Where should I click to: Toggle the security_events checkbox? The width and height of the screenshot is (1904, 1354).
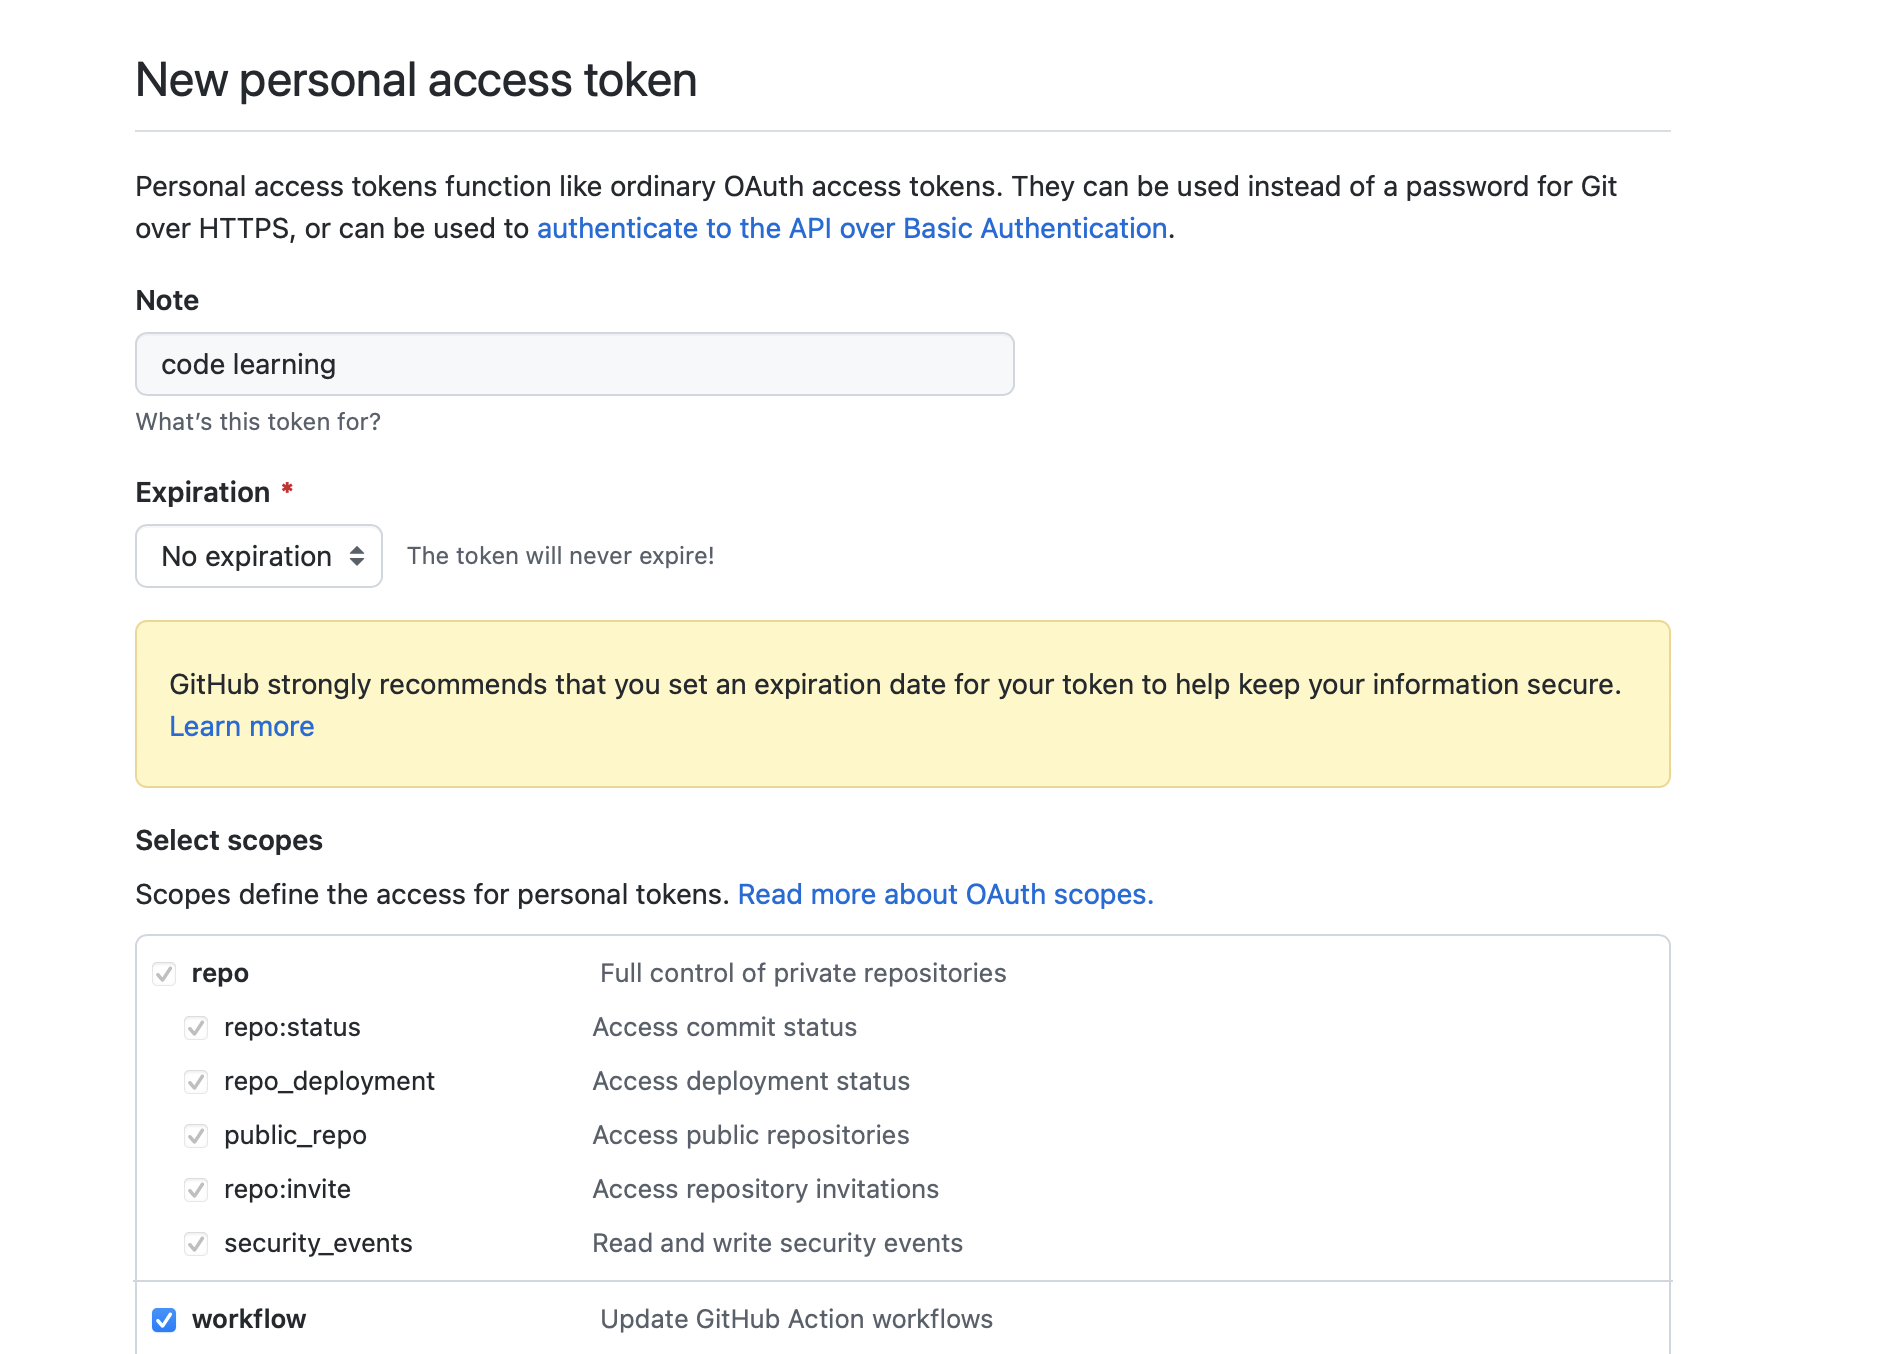196,1243
